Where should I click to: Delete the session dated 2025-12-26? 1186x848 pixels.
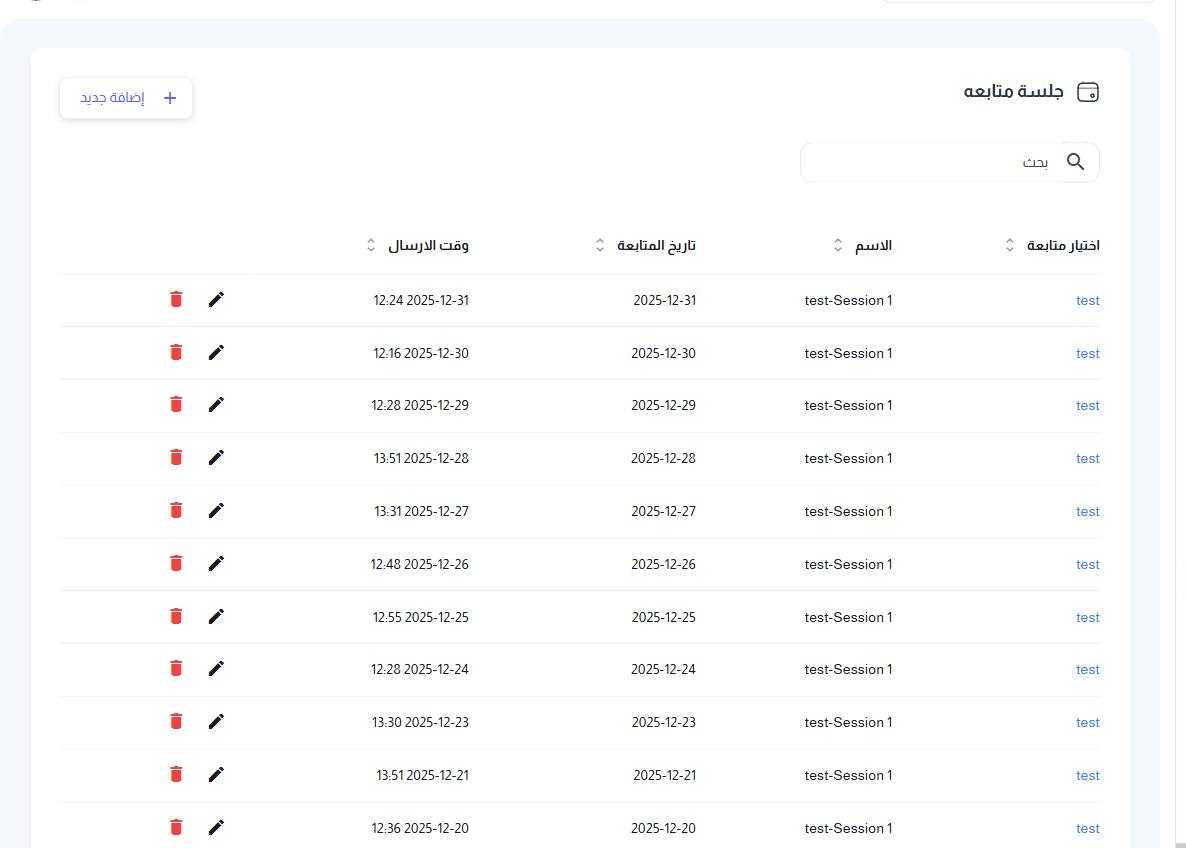(176, 564)
